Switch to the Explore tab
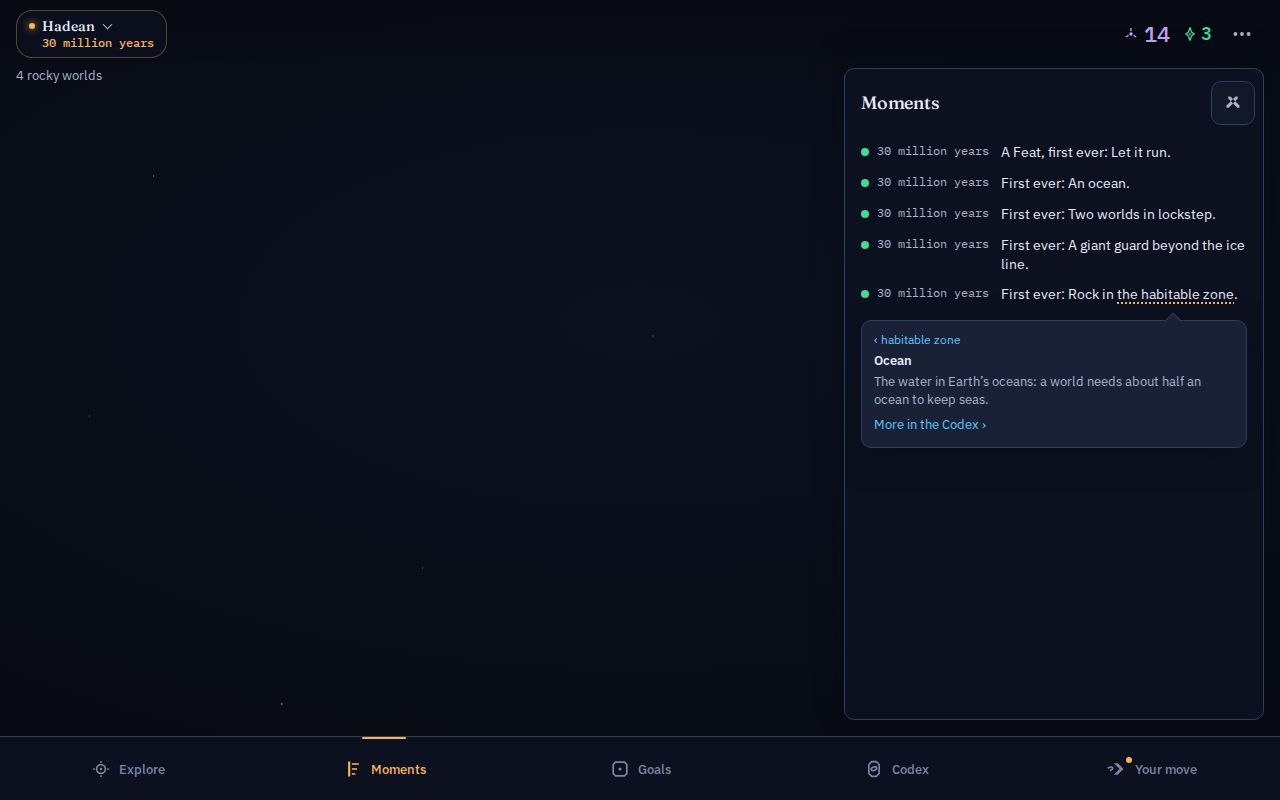The image size is (1280, 800). tap(128, 769)
